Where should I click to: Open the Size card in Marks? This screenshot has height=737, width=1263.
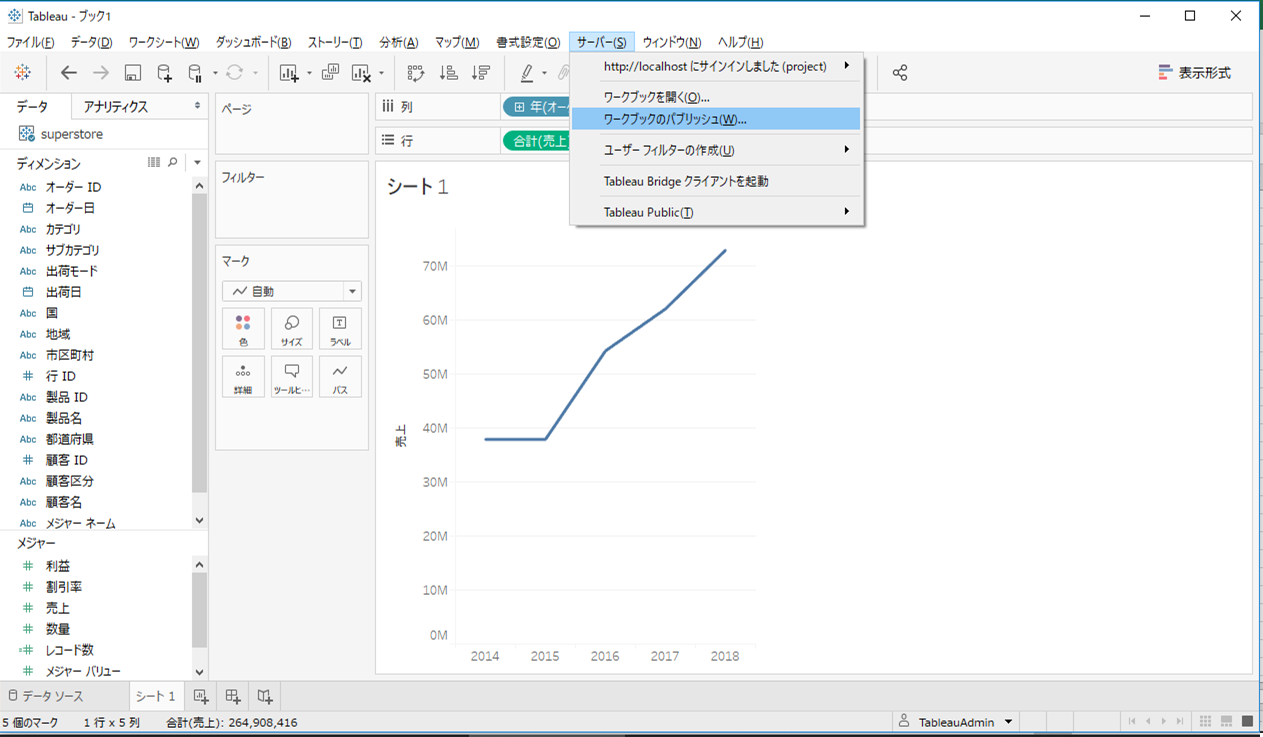(292, 328)
